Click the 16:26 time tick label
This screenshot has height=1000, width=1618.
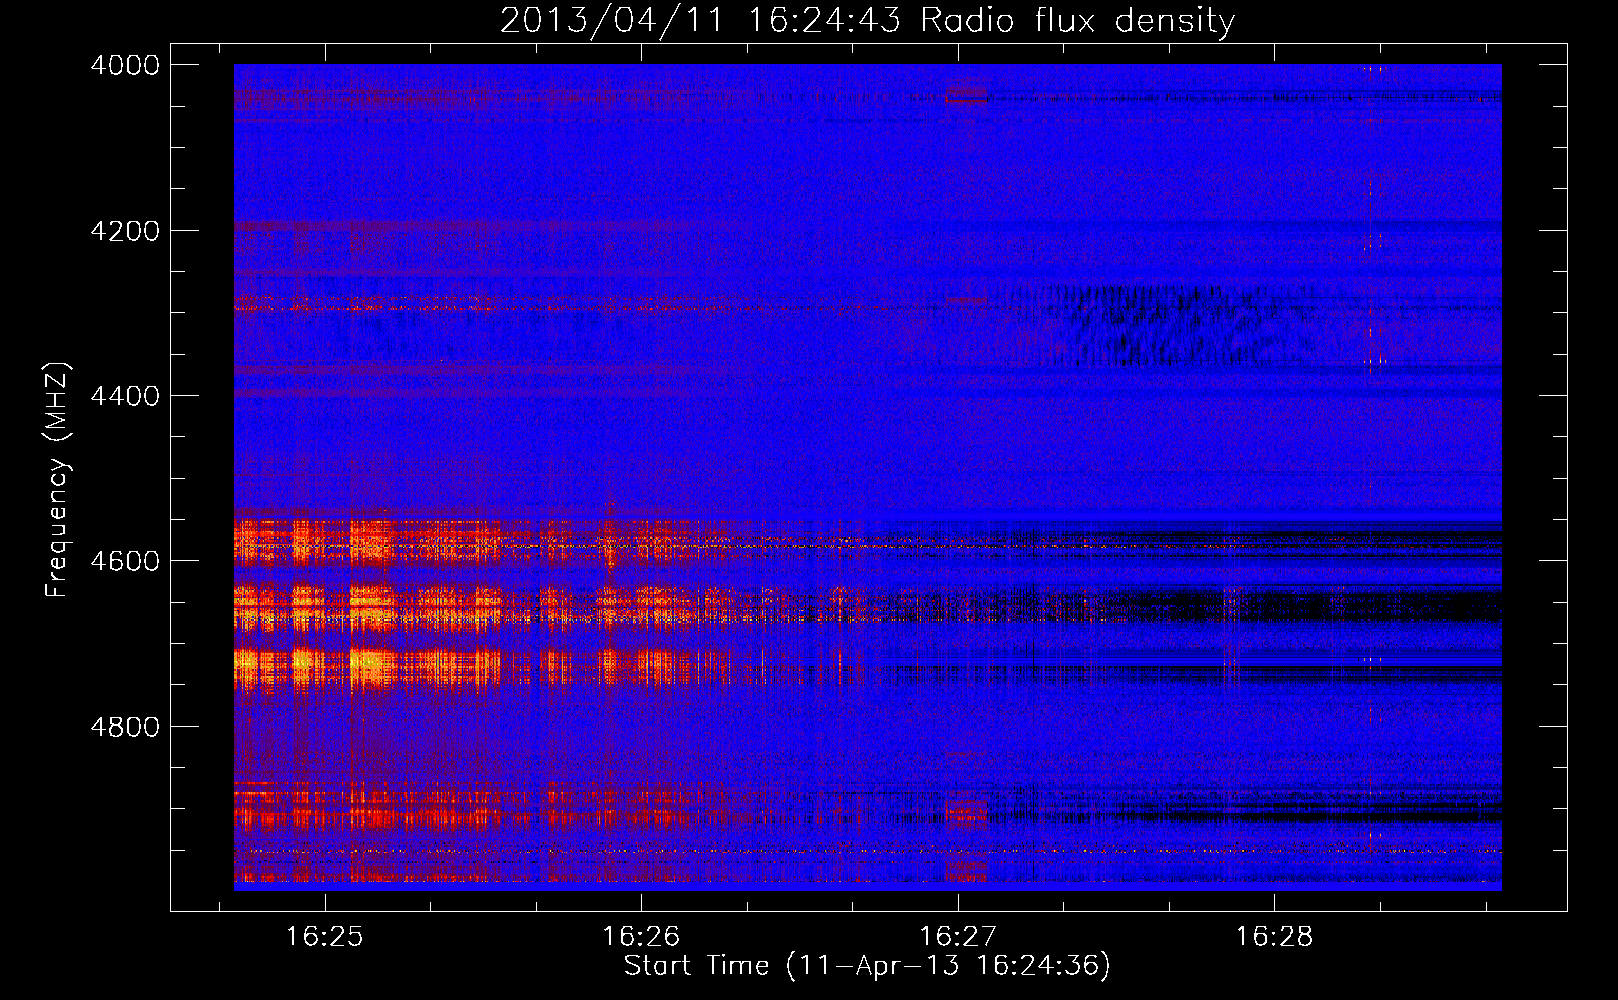pyautogui.click(x=641, y=937)
